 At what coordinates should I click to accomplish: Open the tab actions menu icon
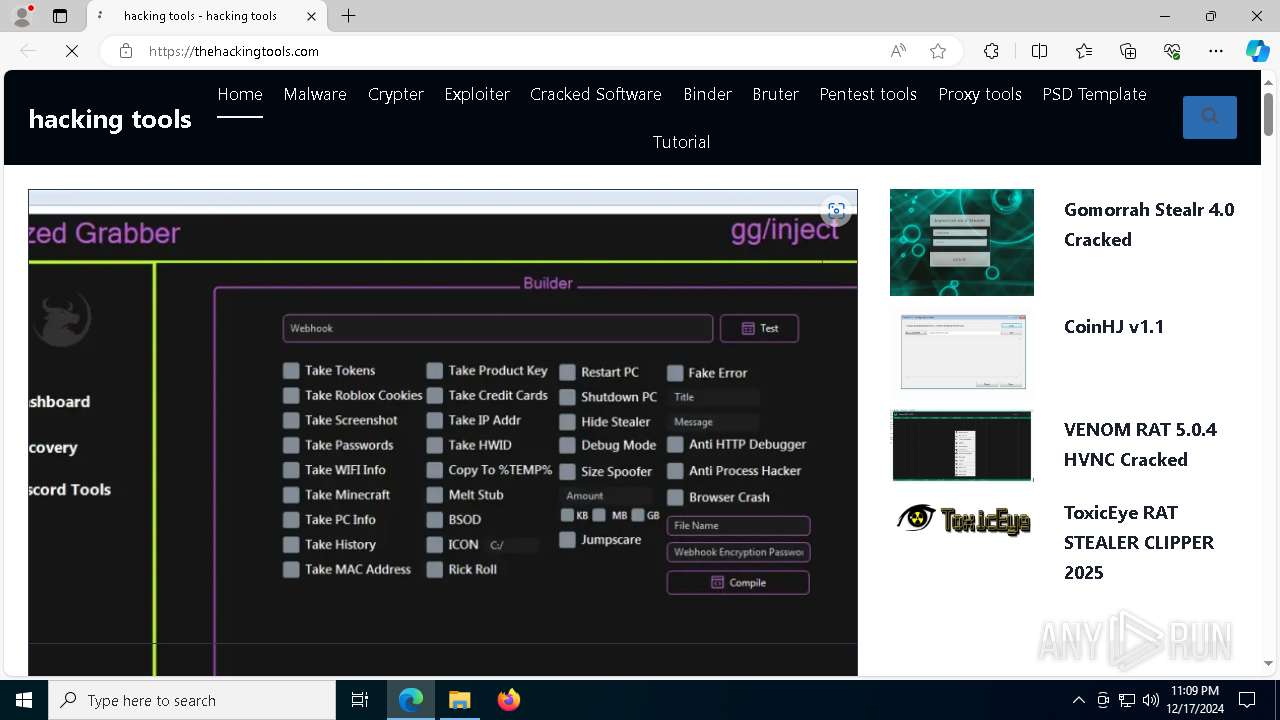60,16
